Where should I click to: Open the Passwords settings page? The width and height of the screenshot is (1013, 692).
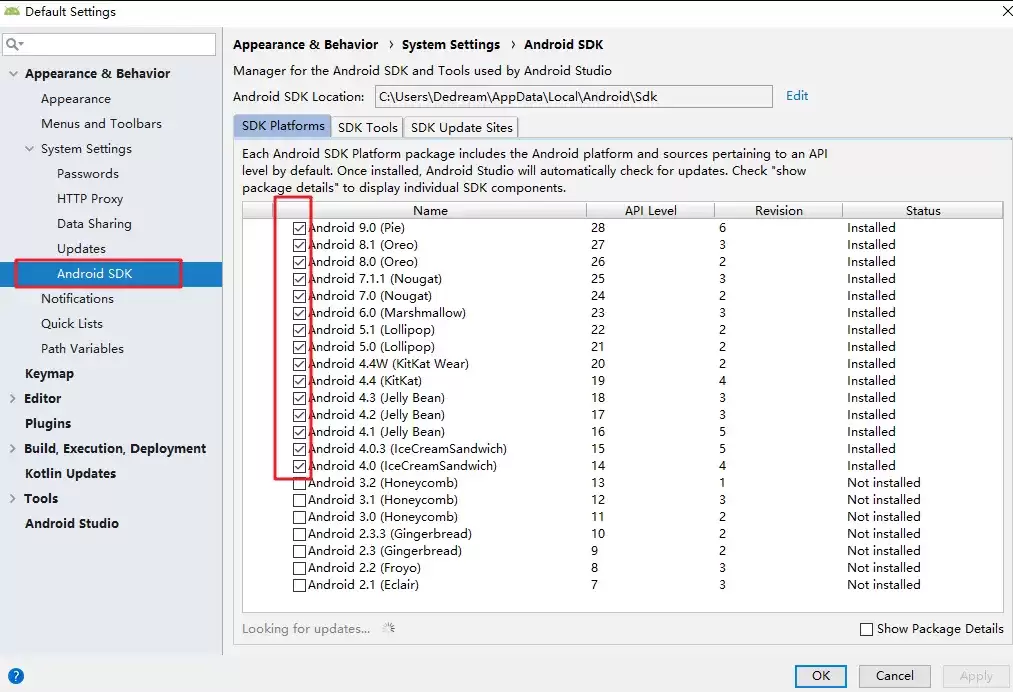point(88,174)
